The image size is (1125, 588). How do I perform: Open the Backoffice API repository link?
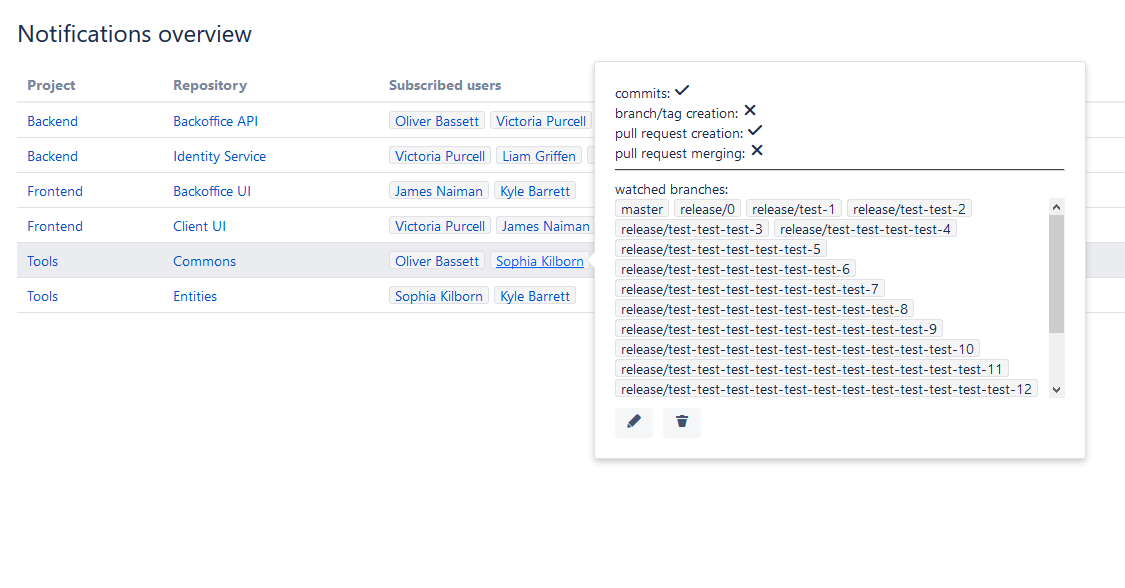[216, 121]
